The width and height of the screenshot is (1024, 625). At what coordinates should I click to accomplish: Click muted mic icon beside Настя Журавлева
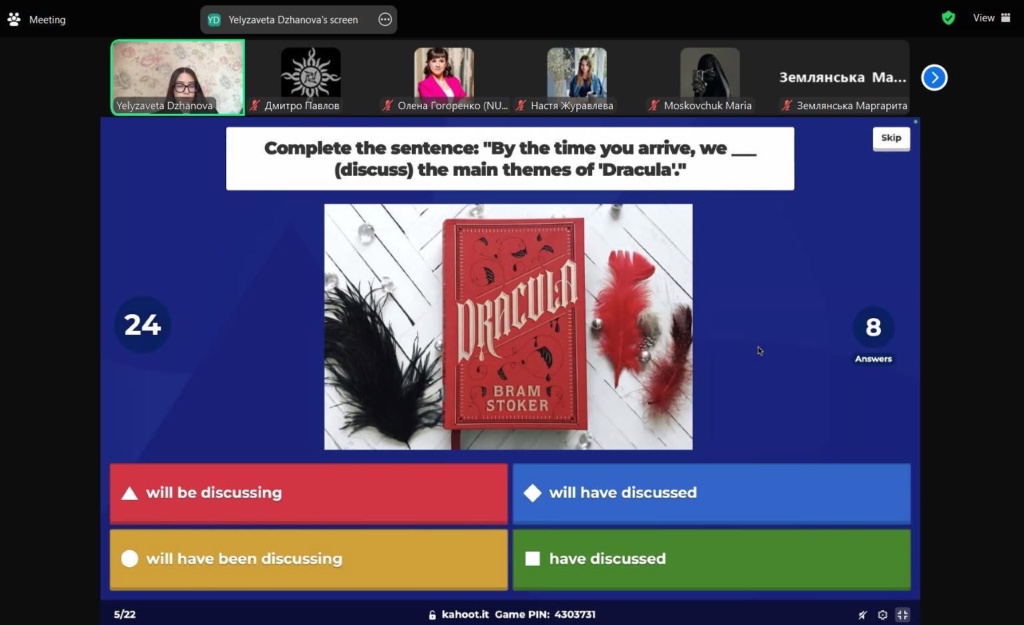tap(521, 105)
